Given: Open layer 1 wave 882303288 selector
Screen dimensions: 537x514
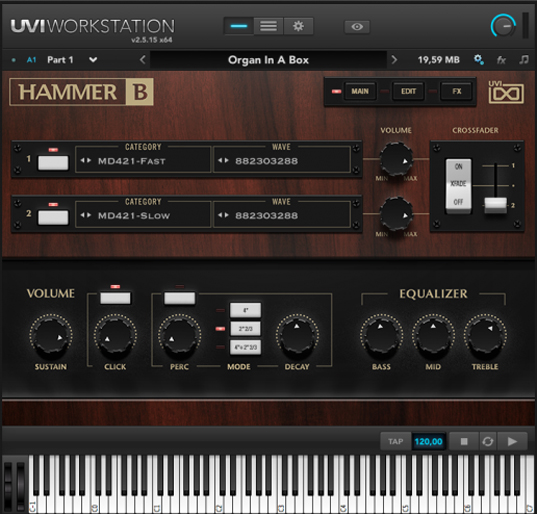Looking at the screenshot, I should (266, 161).
